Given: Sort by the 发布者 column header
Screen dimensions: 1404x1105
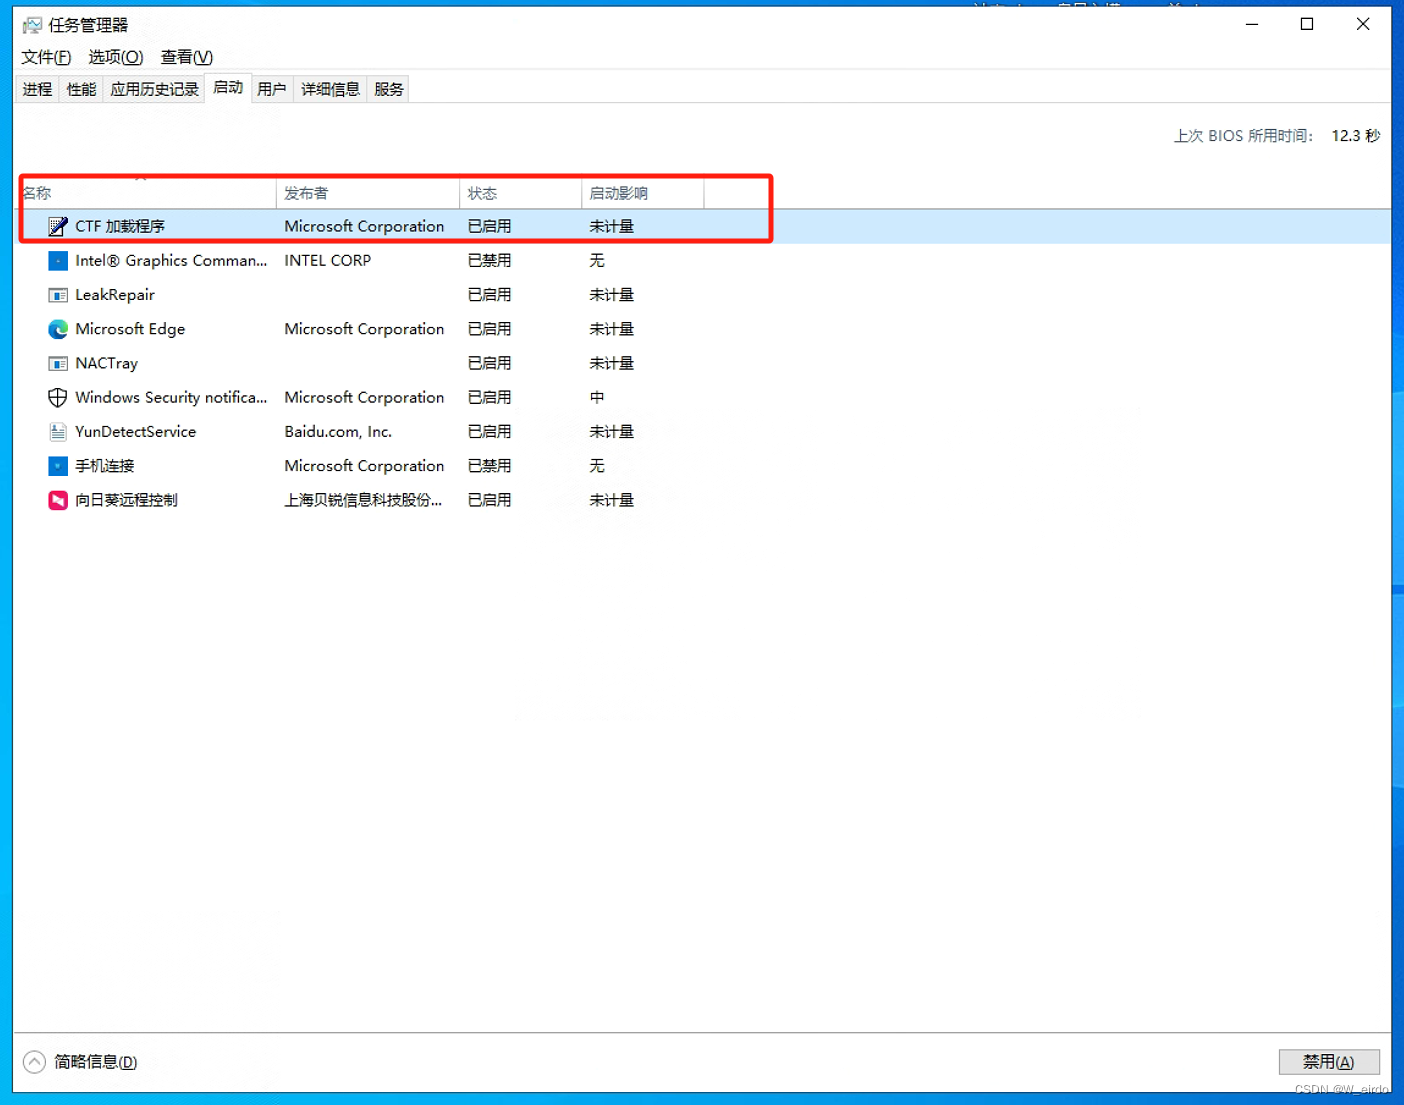Looking at the screenshot, I should pyautogui.click(x=368, y=193).
